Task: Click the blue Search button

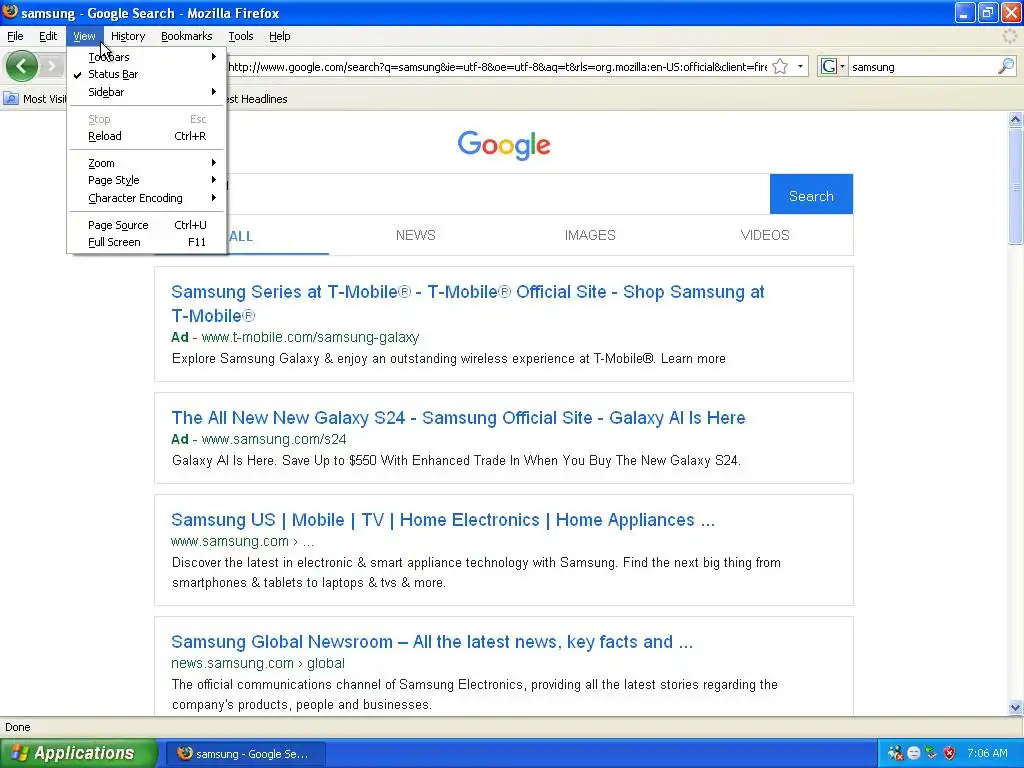Action: [x=811, y=194]
